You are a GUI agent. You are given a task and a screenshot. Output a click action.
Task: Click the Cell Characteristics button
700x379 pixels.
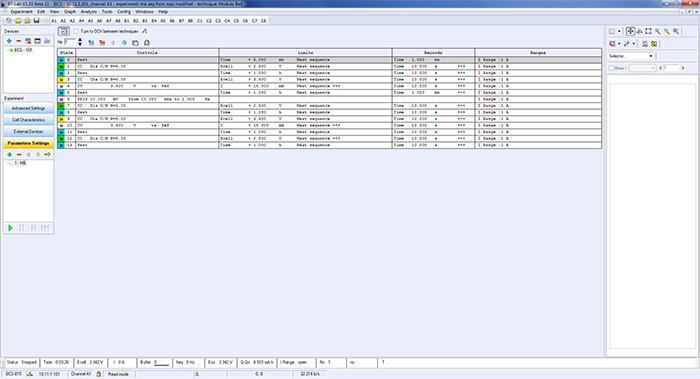click(x=28, y=120)
